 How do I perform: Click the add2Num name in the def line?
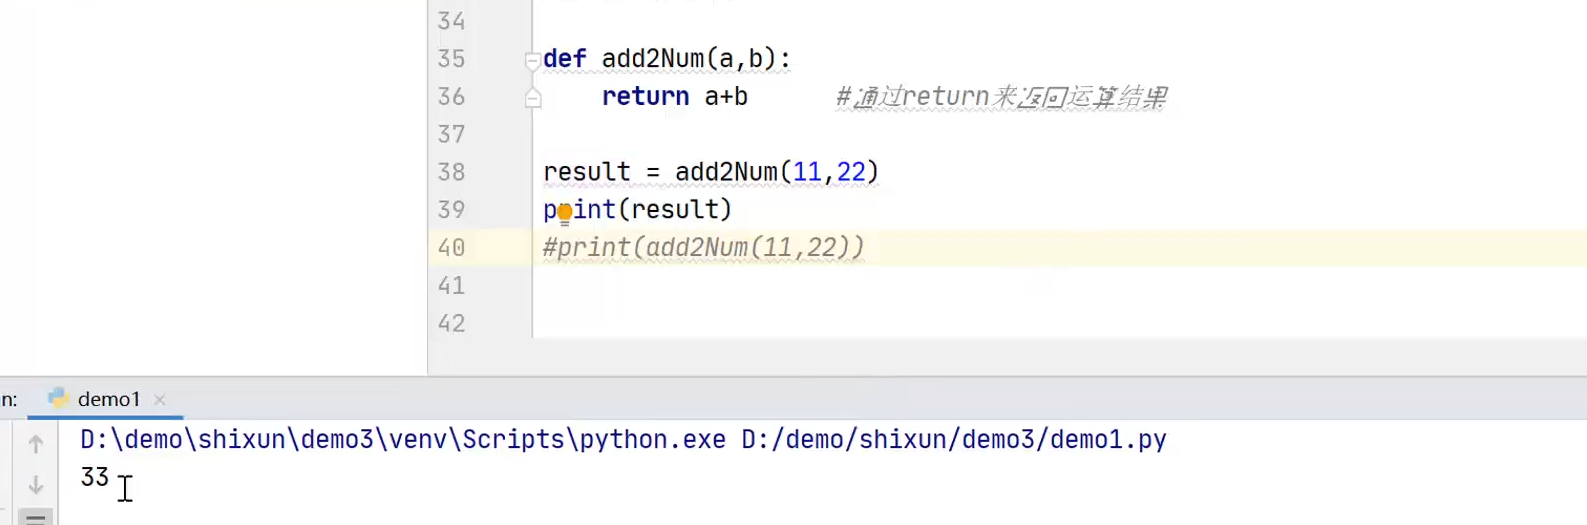tap(653, 59)
